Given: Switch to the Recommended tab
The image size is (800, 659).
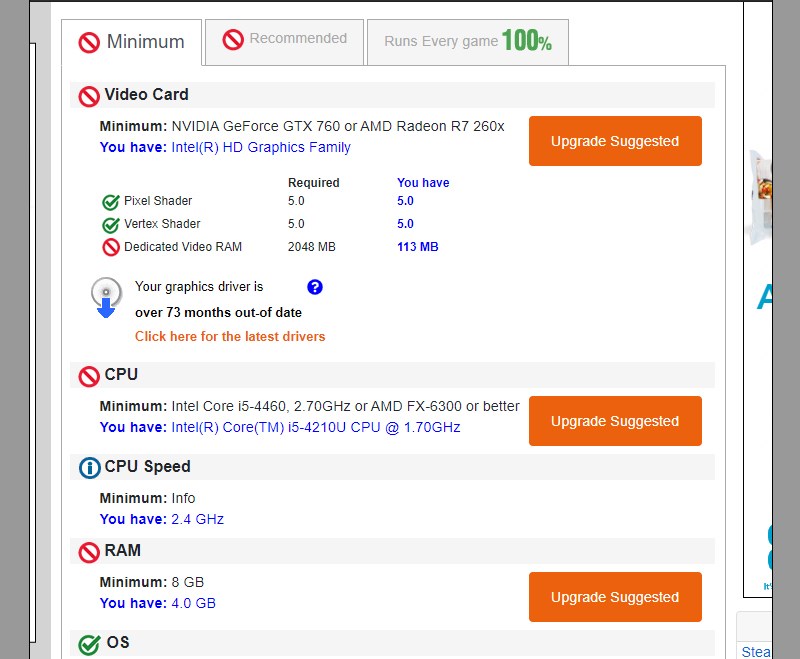Looking at the screenshot, I should pyautogui.click(x=284, y=40).
